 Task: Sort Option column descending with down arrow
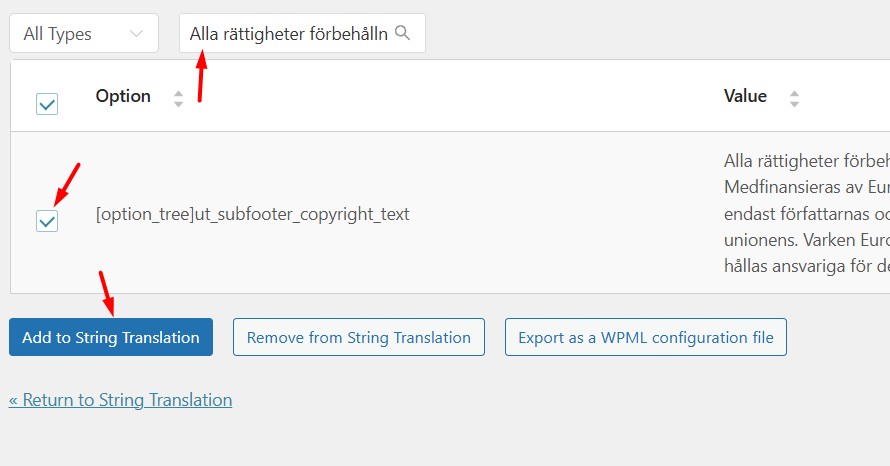[x=179, y=103]
